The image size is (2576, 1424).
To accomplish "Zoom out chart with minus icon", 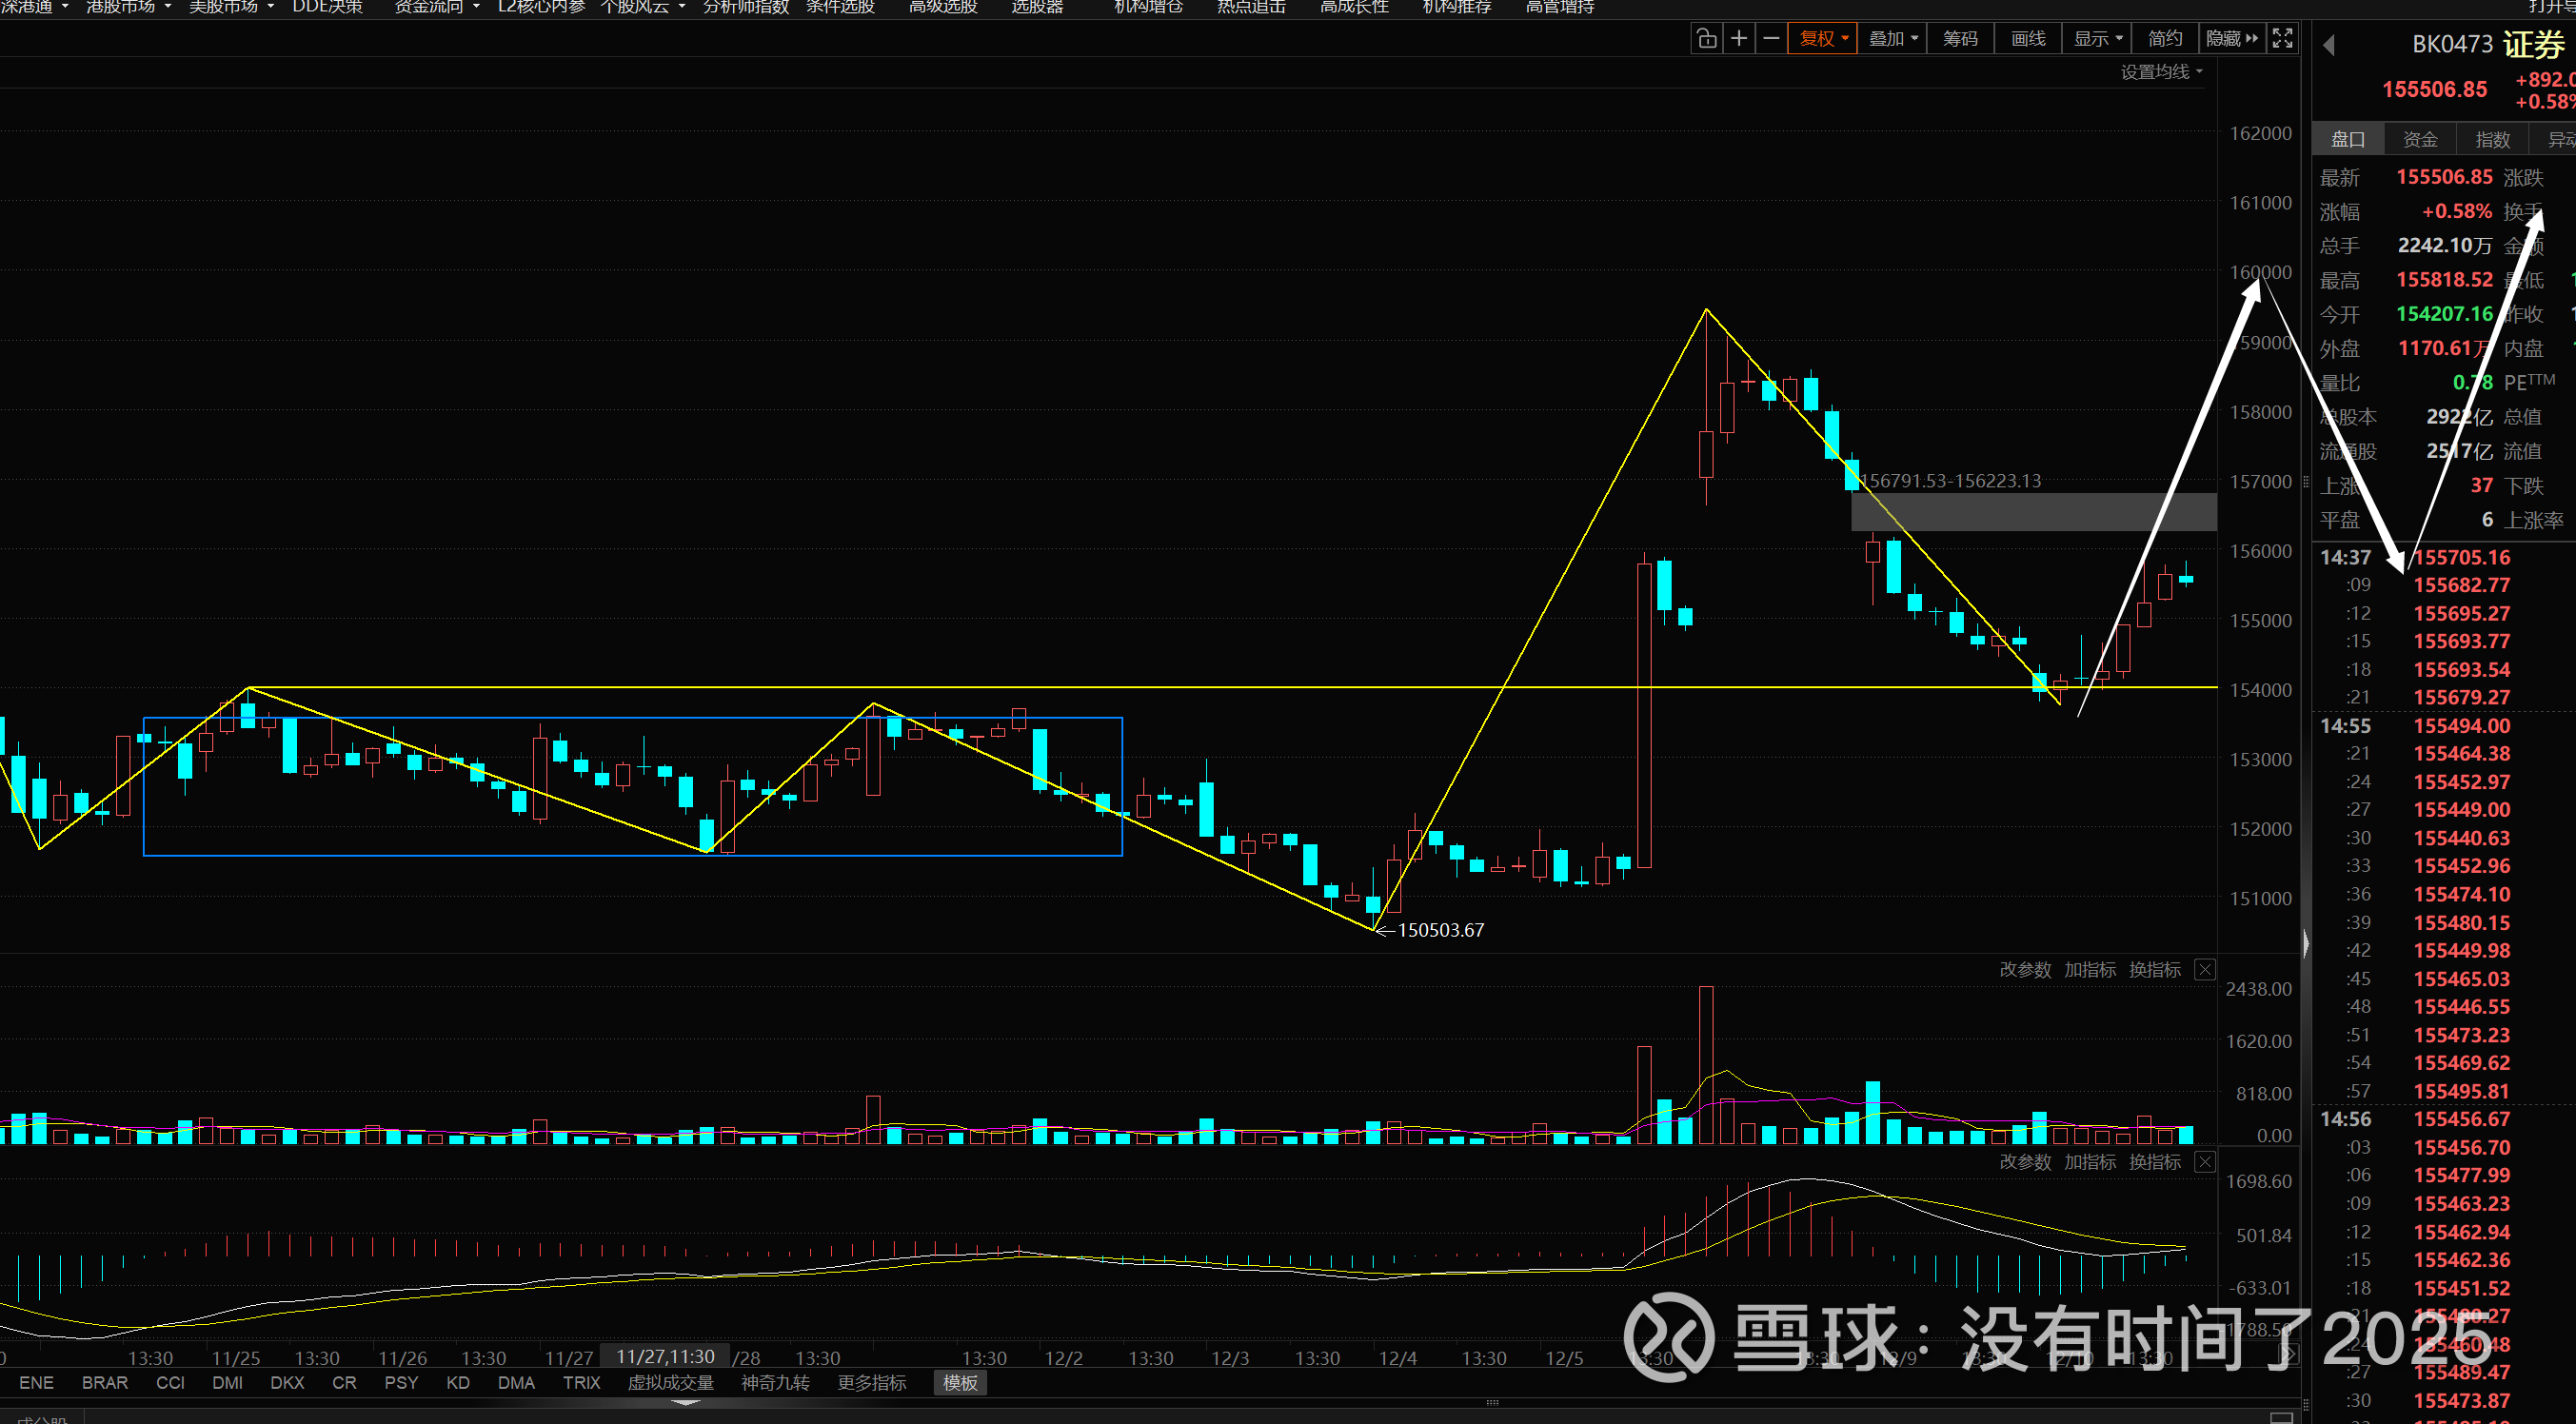I will (x=1771, y=39).
